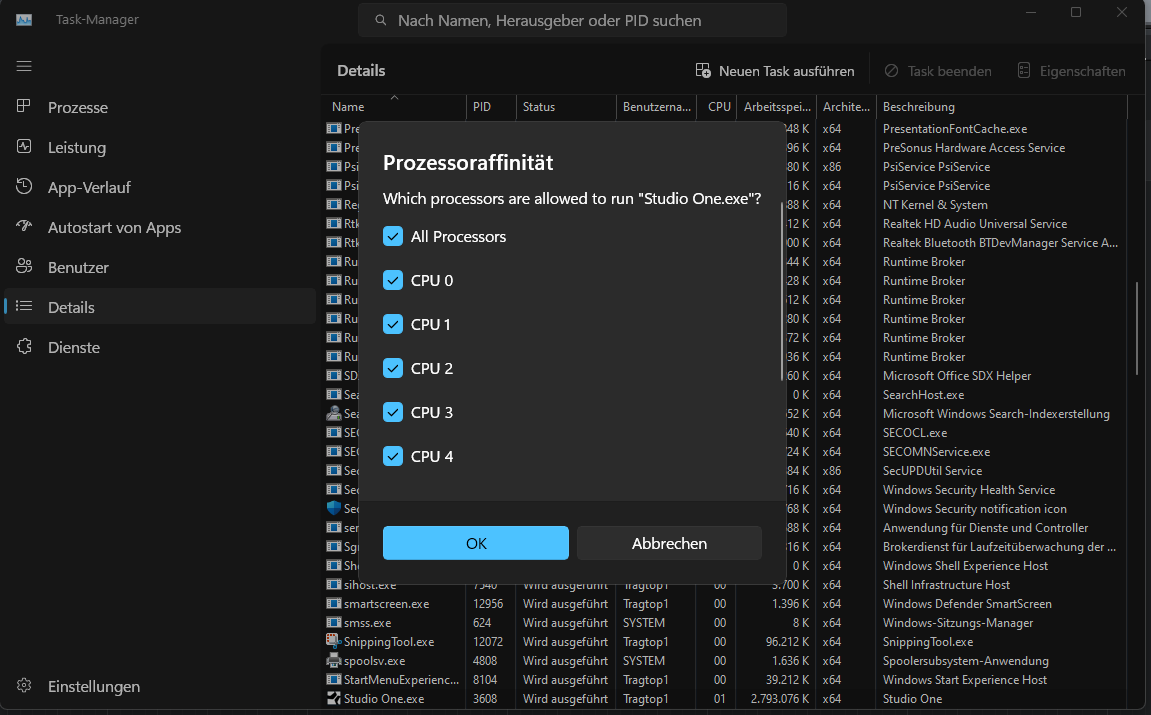Screen dimensions: 1151x715
Task: Click the Task beenden button
Action: pos(937,70)
